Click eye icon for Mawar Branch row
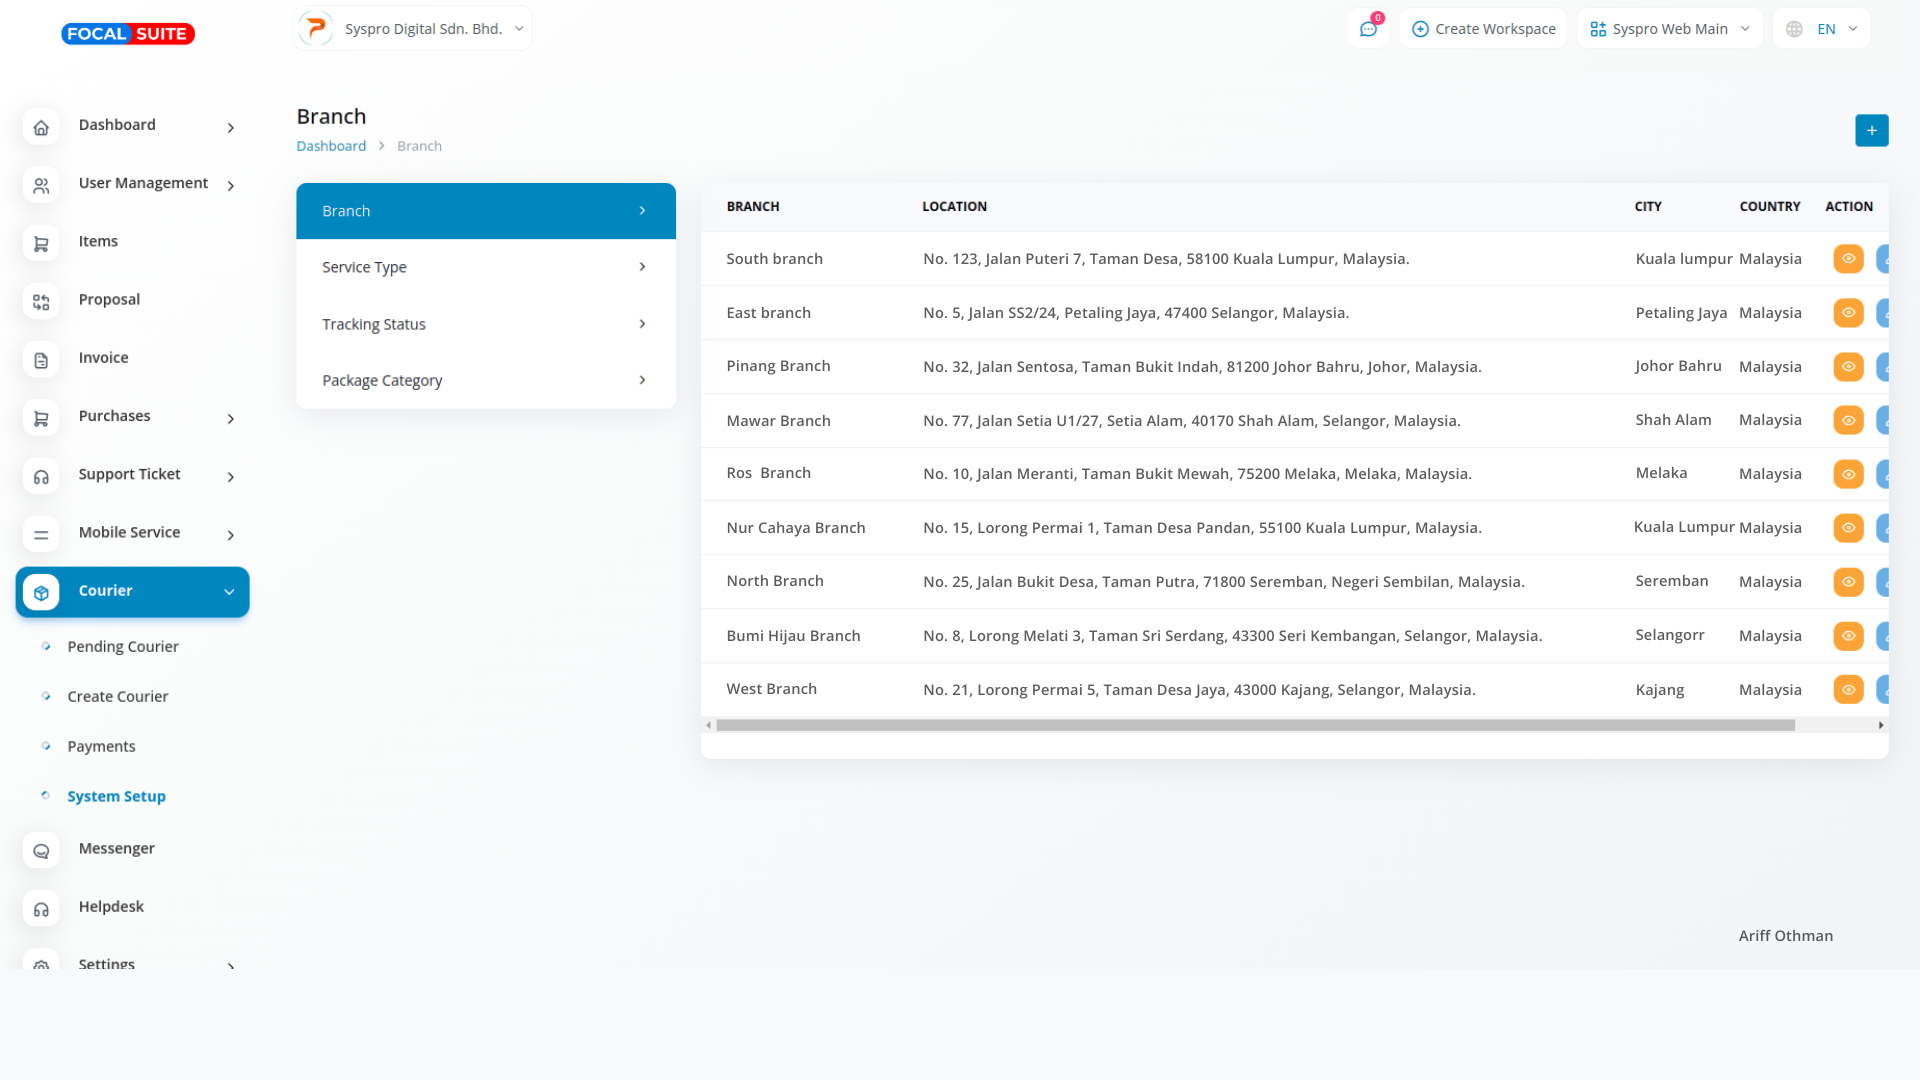The height and width of the screenshot is (1080, 1920). click(1848, 420)
